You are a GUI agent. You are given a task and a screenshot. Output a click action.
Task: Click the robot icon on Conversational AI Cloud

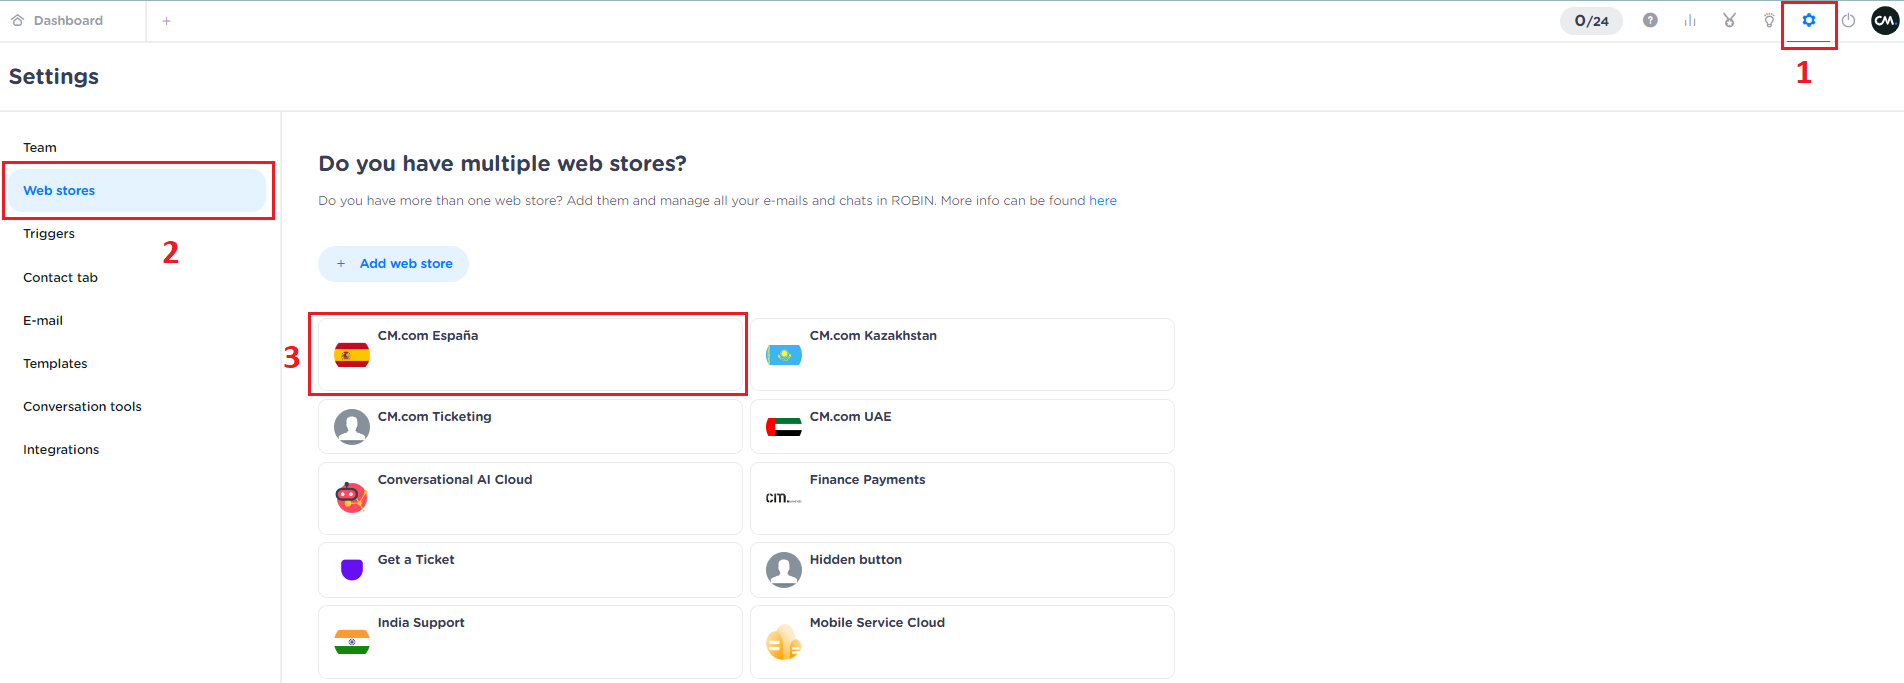coord(351,498)
